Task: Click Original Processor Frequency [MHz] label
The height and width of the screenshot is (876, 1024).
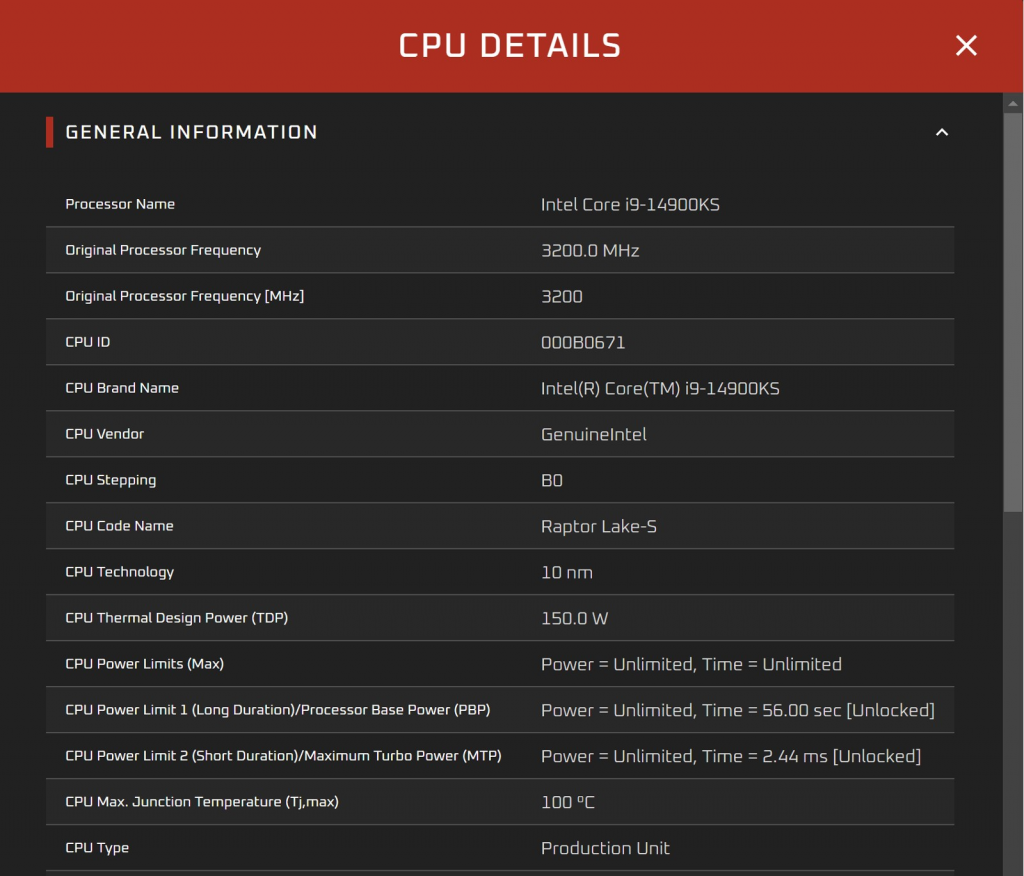Action: [185, 297]
